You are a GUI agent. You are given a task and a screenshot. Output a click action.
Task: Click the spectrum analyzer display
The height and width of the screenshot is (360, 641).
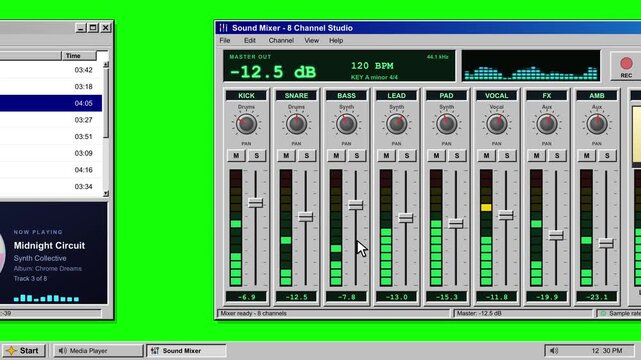tap(531, 66)
